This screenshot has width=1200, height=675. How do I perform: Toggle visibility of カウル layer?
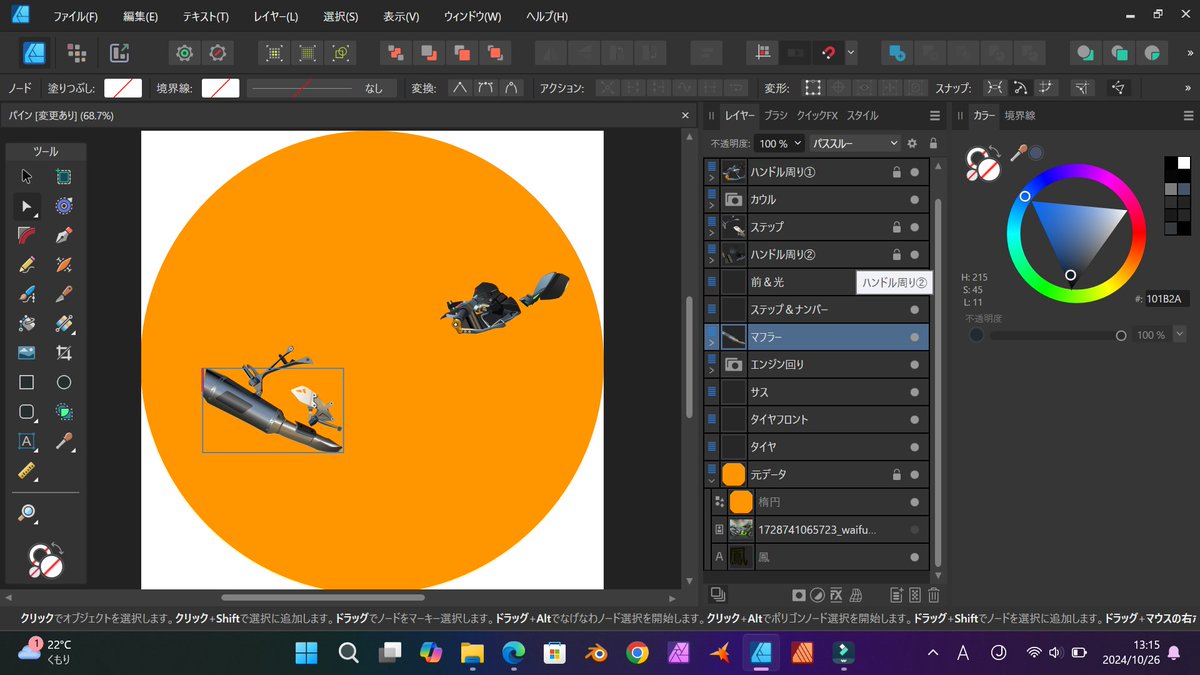914,200
